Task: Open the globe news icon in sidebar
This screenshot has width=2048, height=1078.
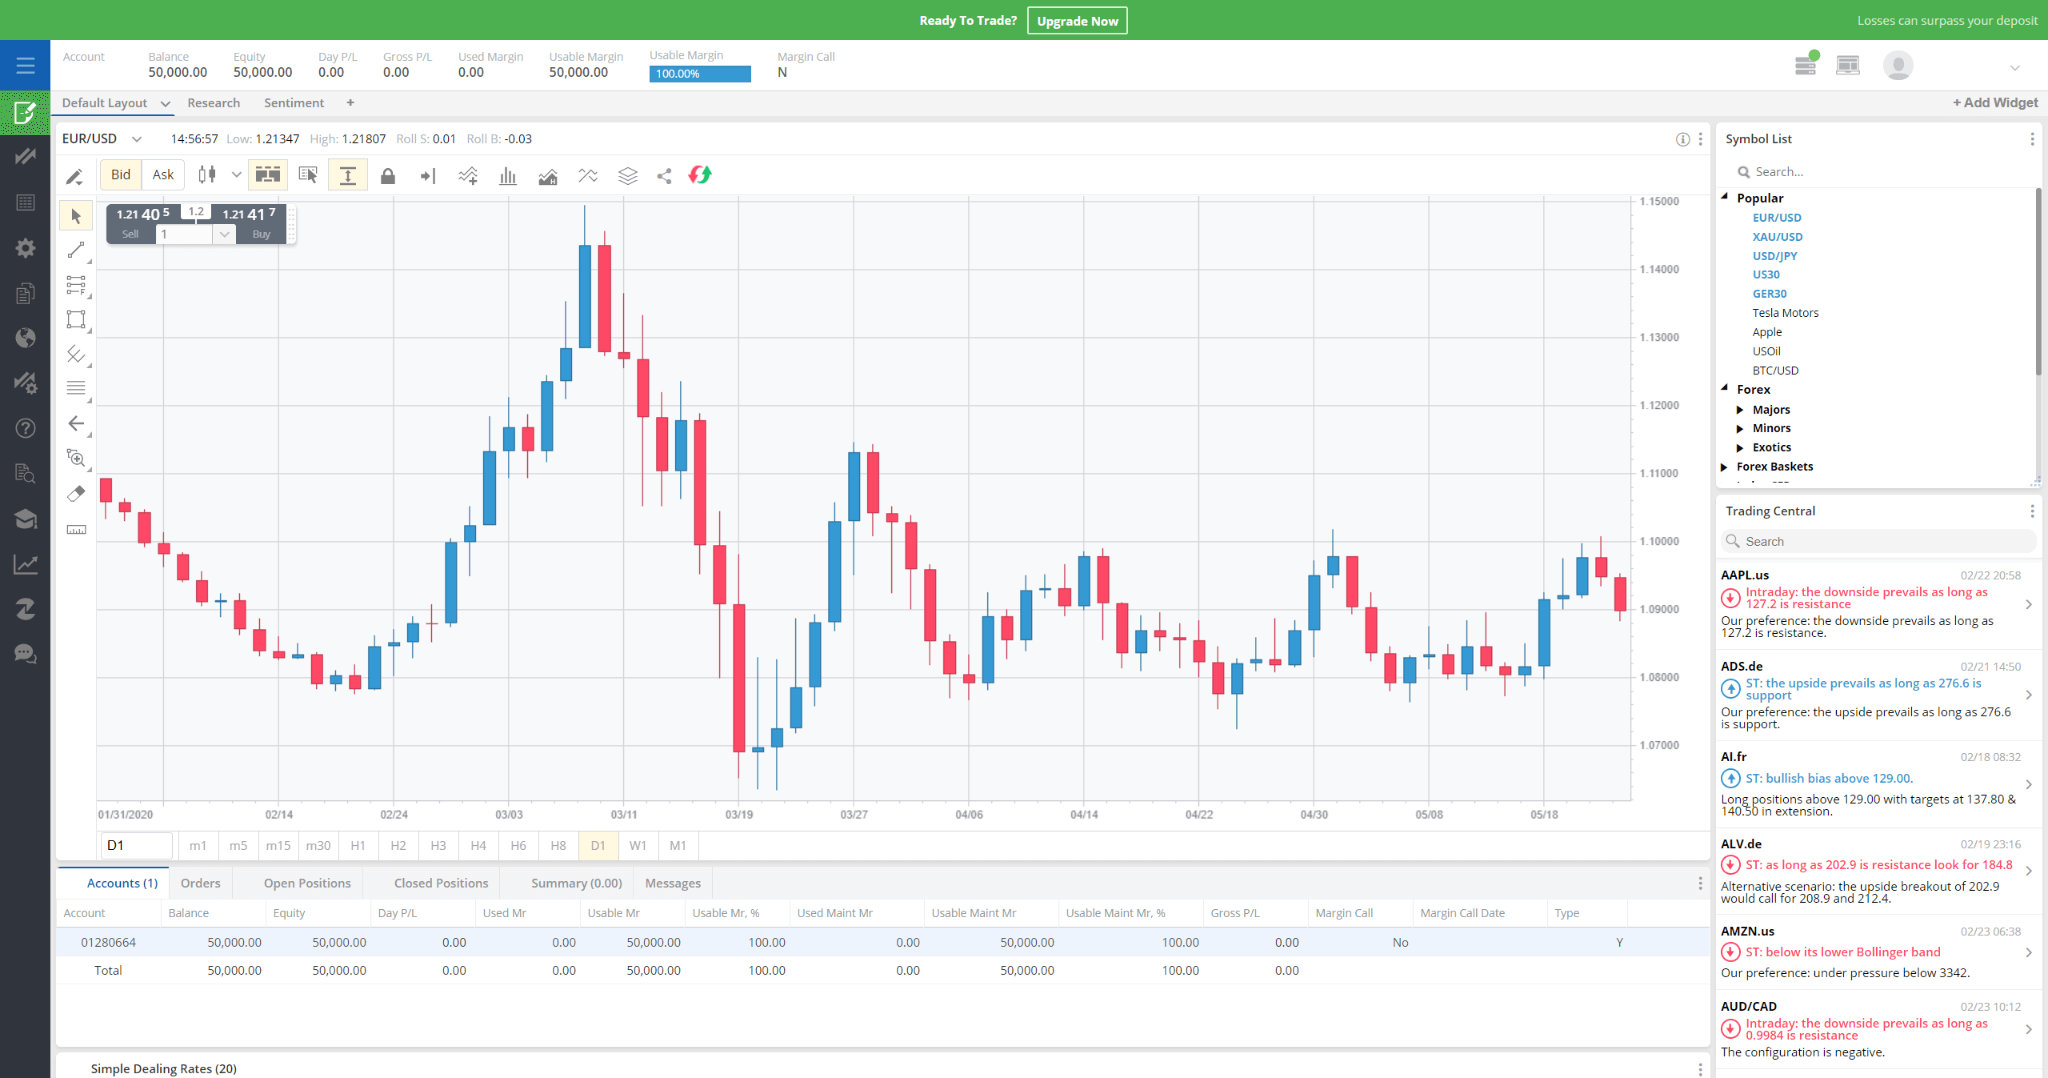Action: (25, 338)
